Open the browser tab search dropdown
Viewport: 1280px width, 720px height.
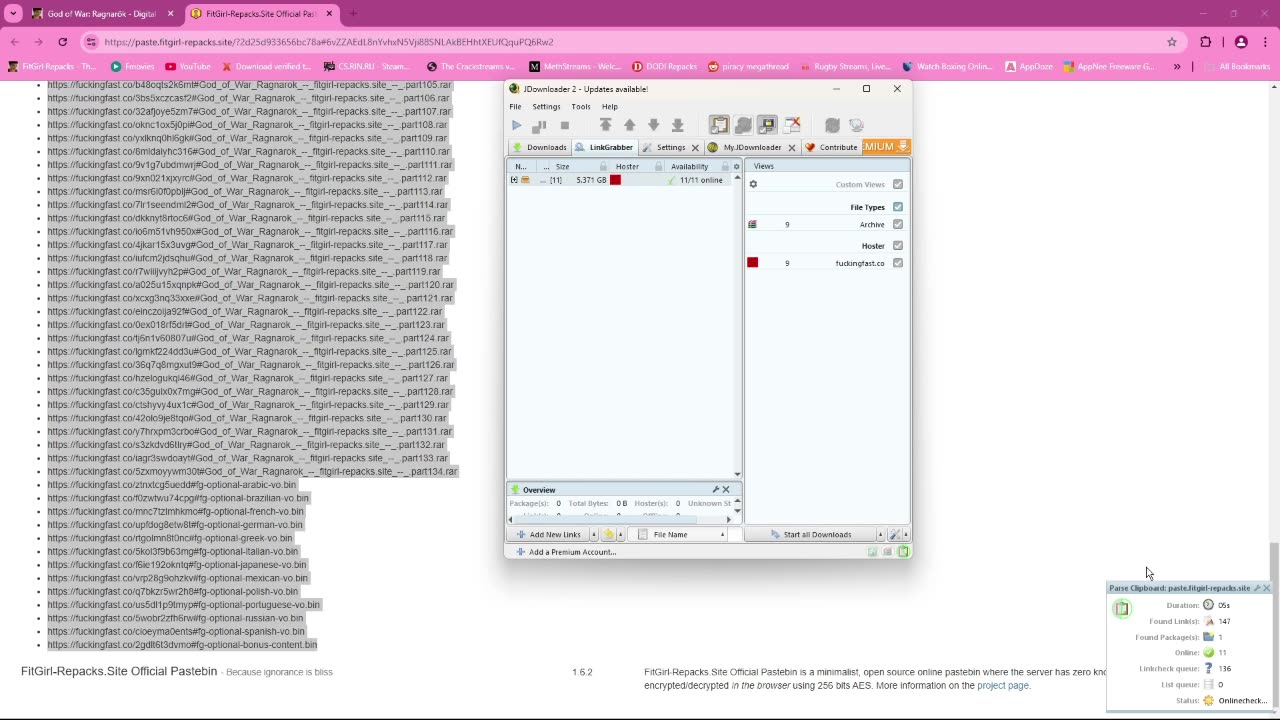point(13,14)
